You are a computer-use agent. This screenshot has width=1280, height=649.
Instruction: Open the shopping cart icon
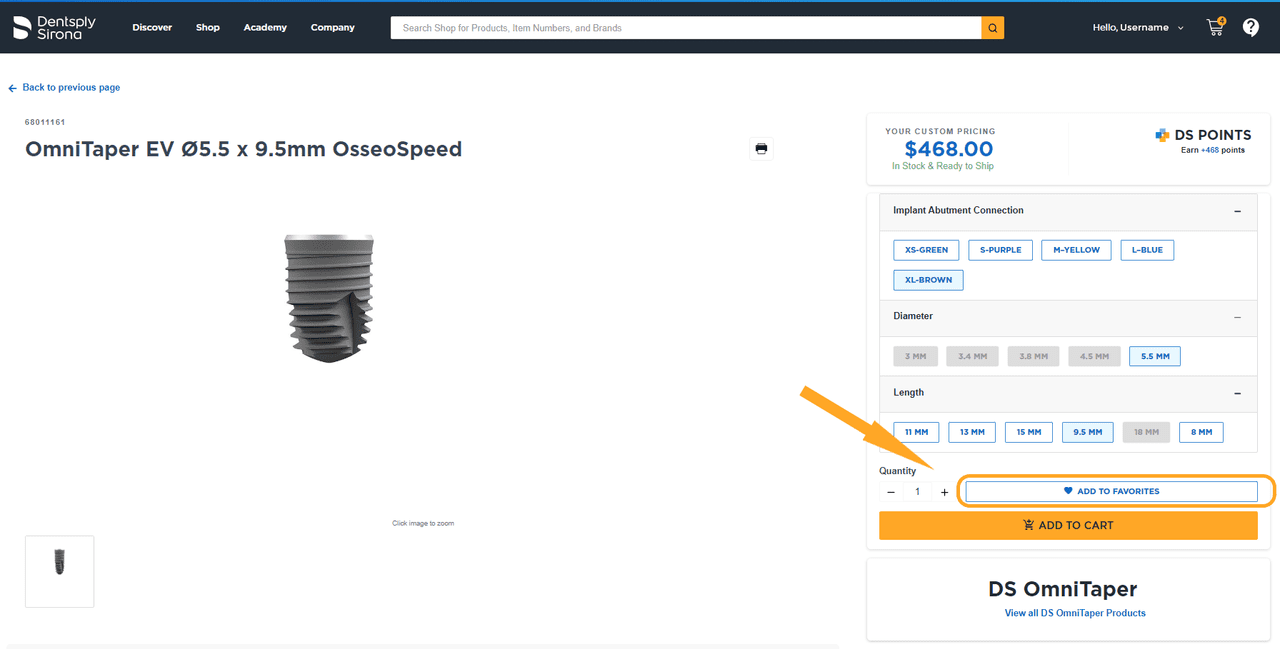pyautogui.click(x=1216, y=27)
